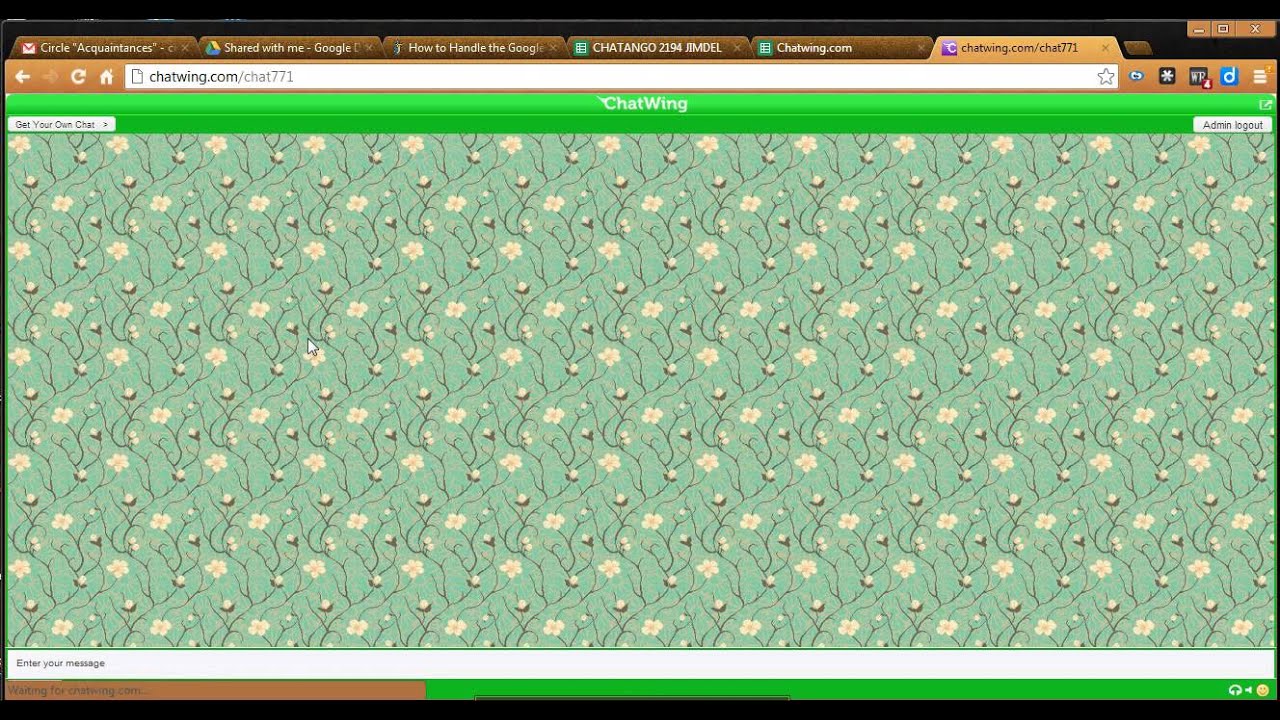Open the Chrome hamburger menu
Image resolution: width=1280 pixels, height=720 pixels.
point(1260,76)
